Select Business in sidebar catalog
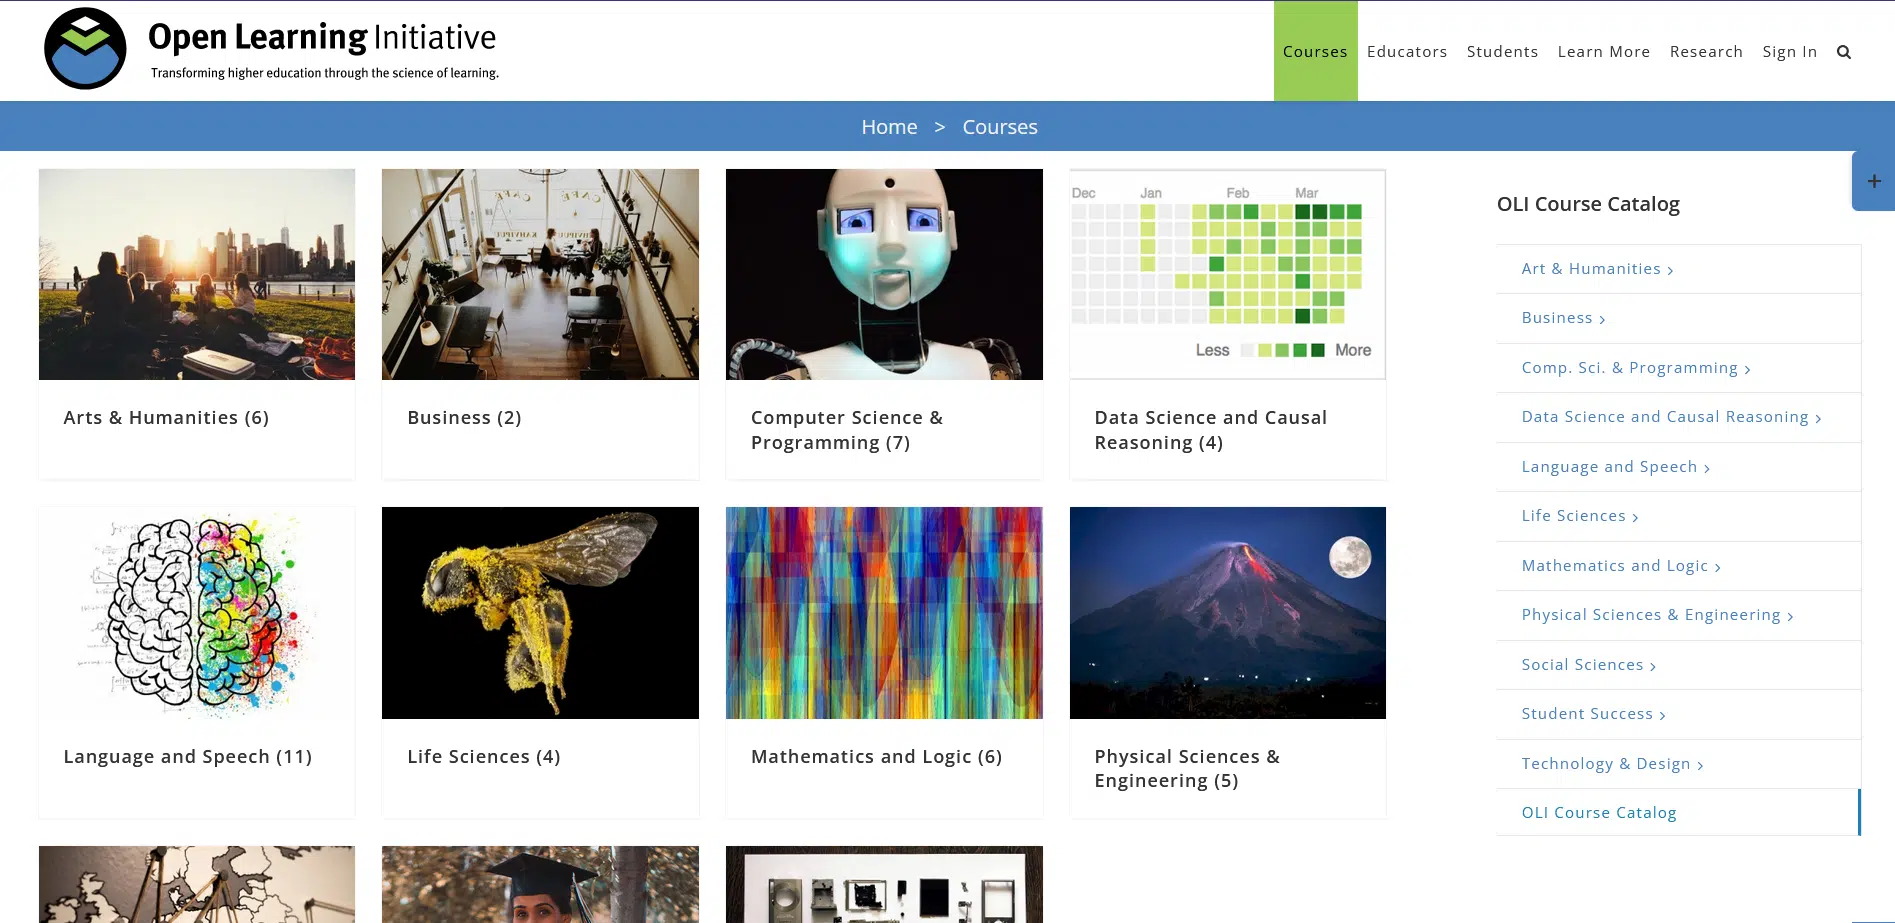The height and width of the screenshot is (923, 1895). pos(1563,318)
